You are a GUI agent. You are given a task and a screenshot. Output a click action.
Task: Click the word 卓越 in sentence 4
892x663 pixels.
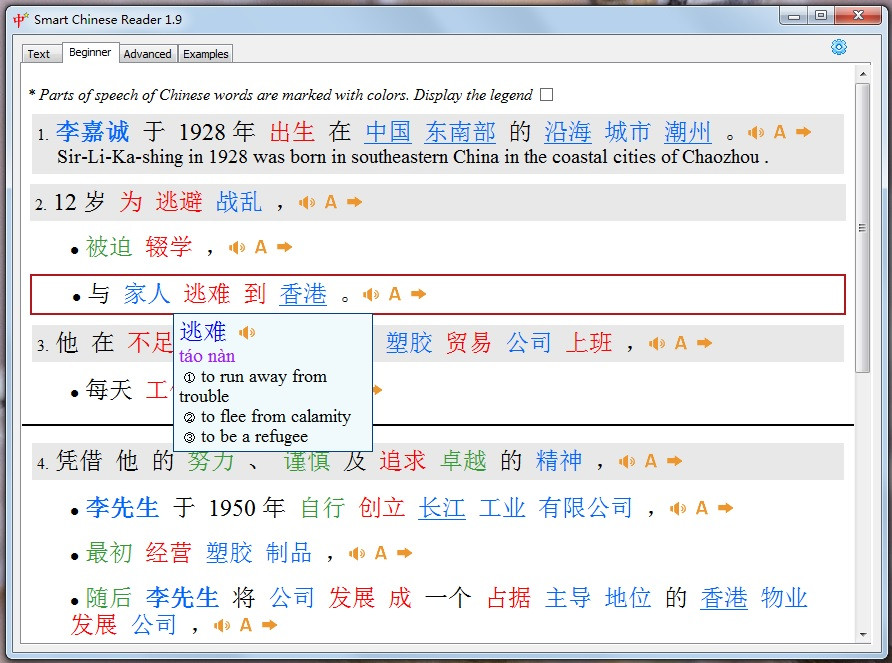[463, 461]
